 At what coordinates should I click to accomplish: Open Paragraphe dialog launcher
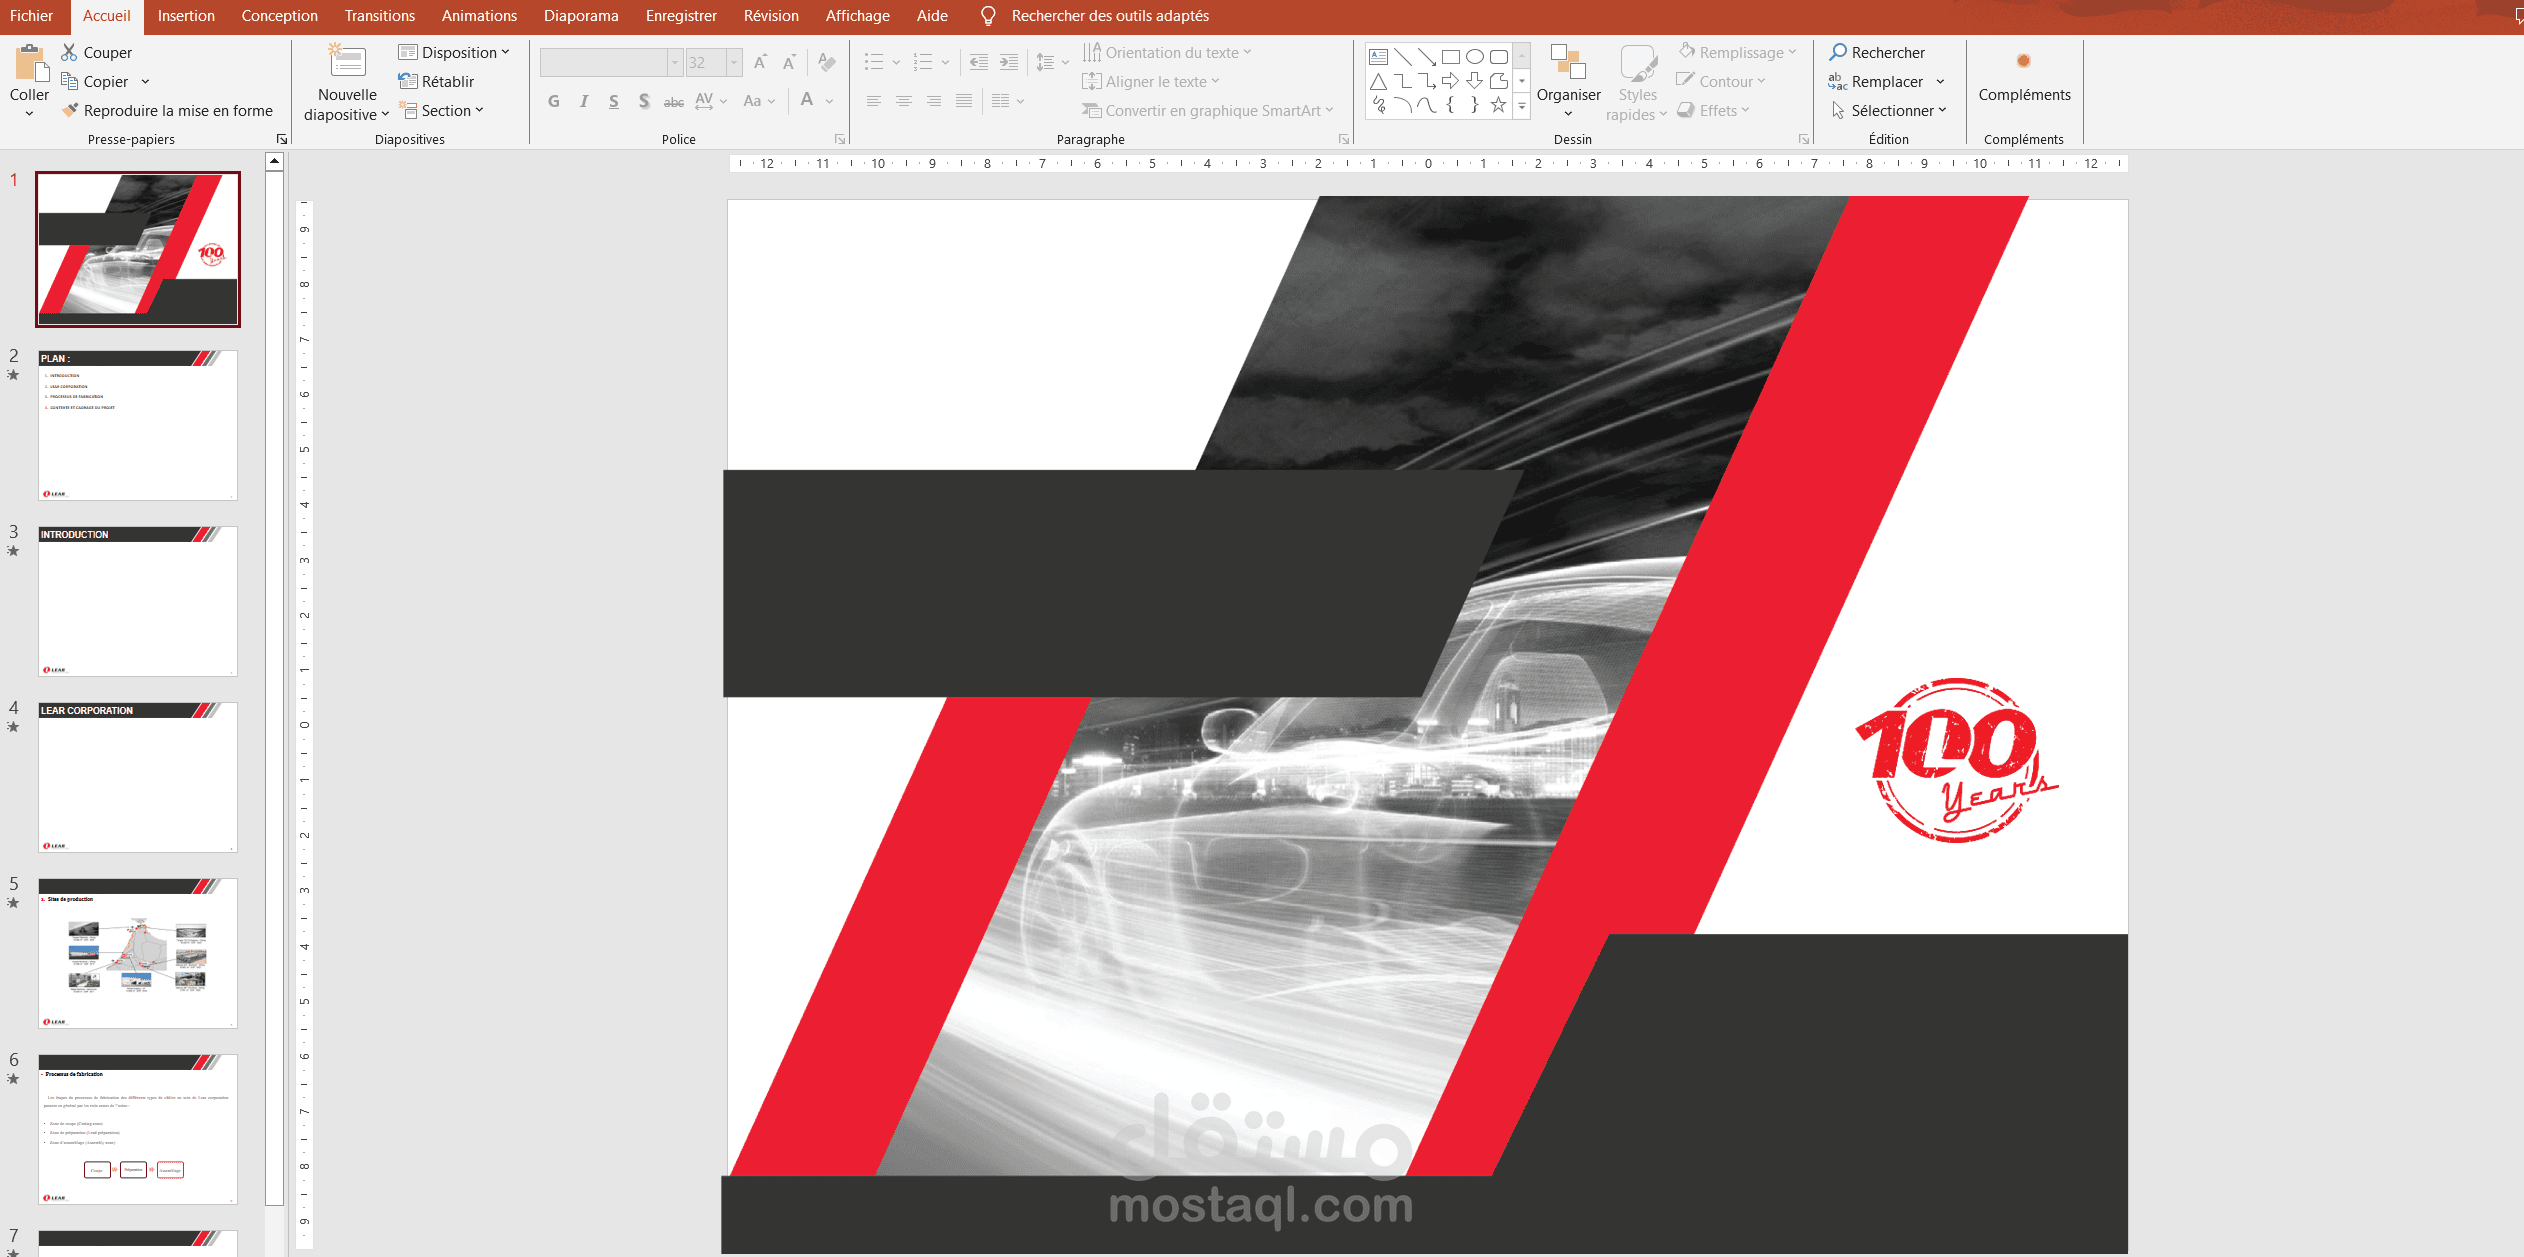pyautogui.click(x=1343, y=139)
